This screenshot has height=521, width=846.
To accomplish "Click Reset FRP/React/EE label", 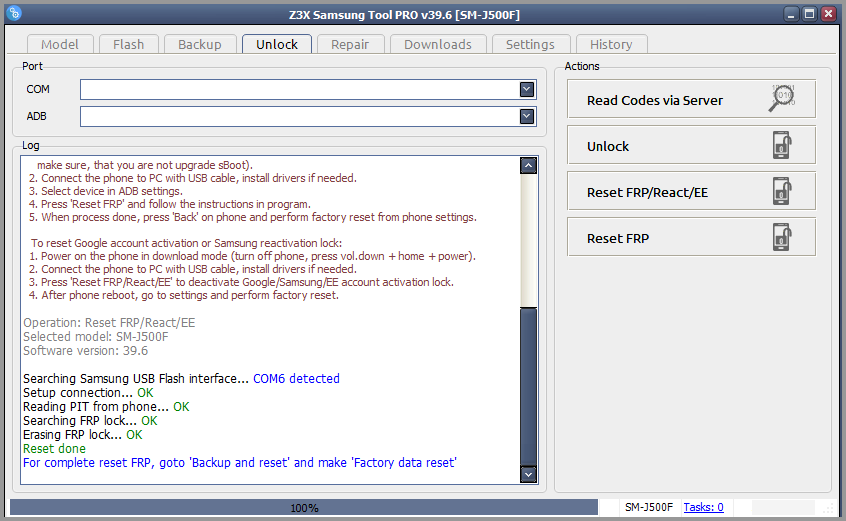I will point(647,192).
